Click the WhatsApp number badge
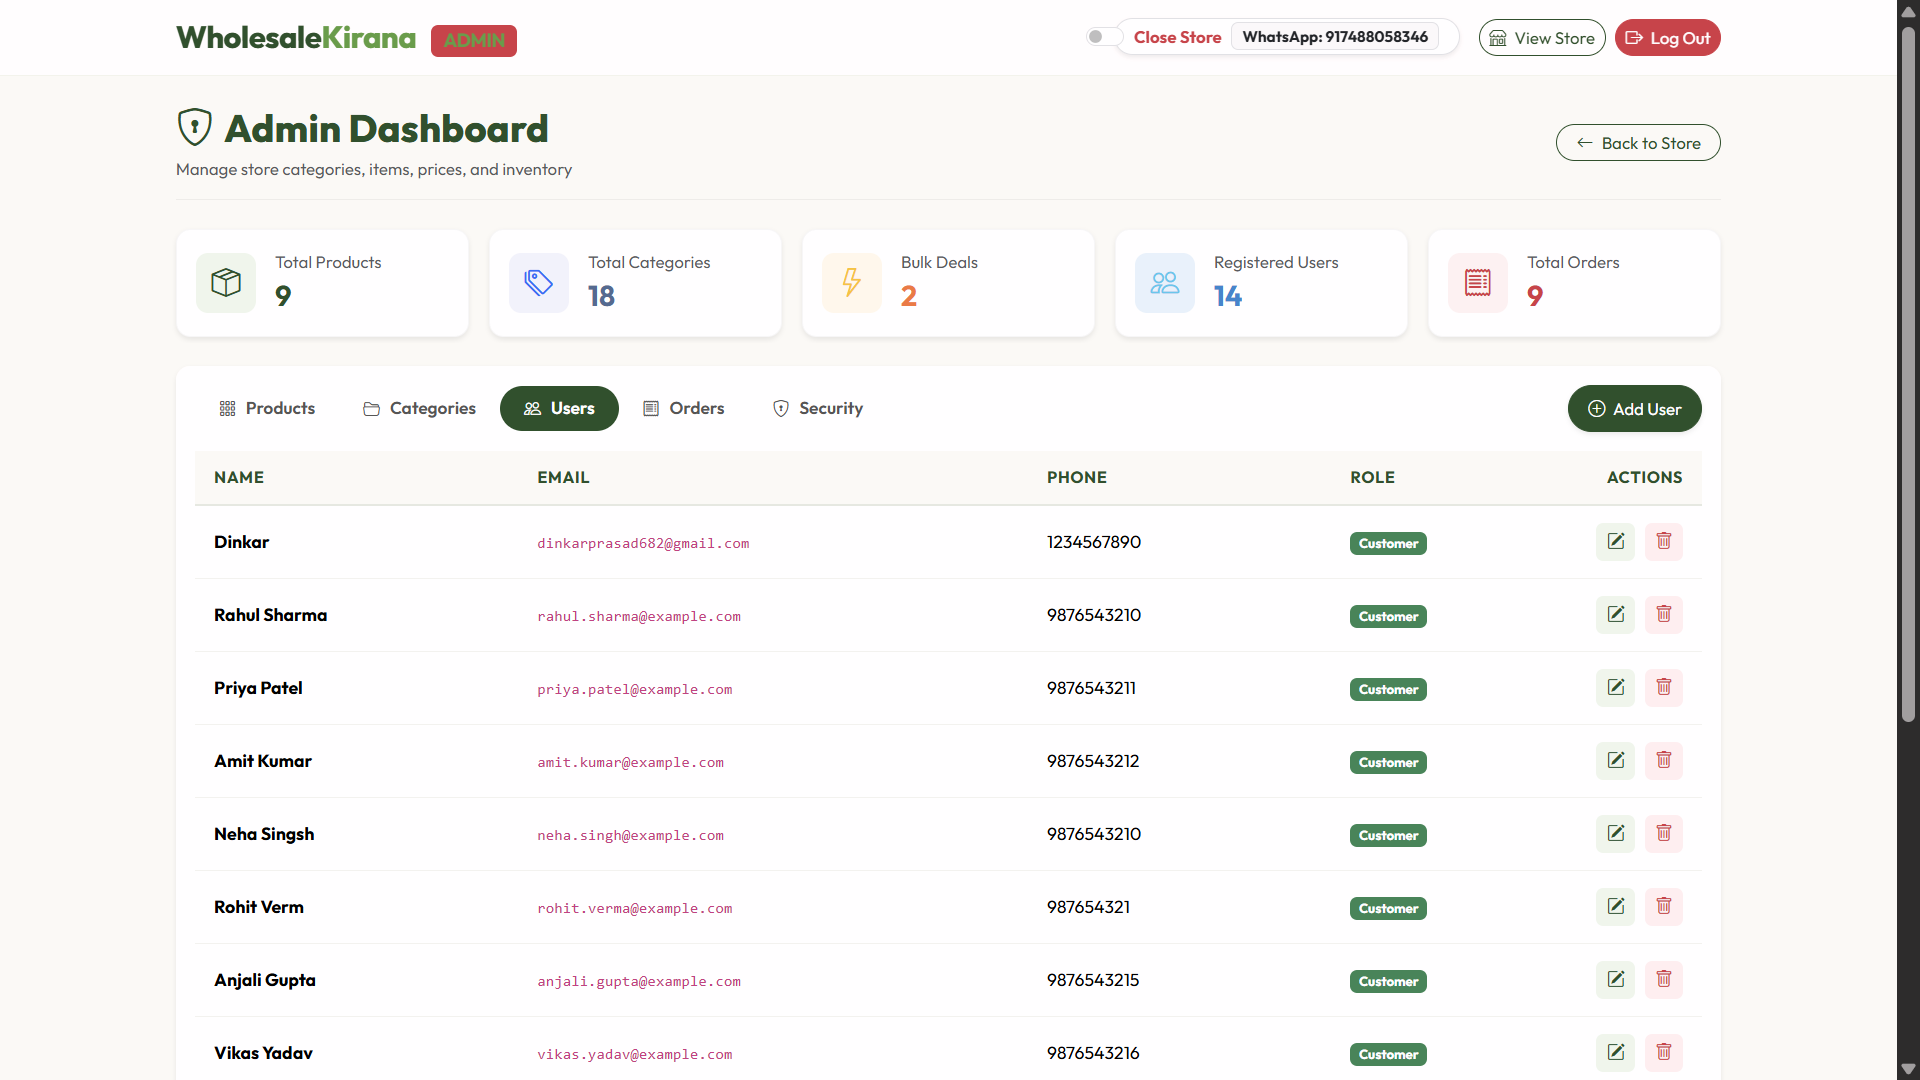 tap(1335, 37)
